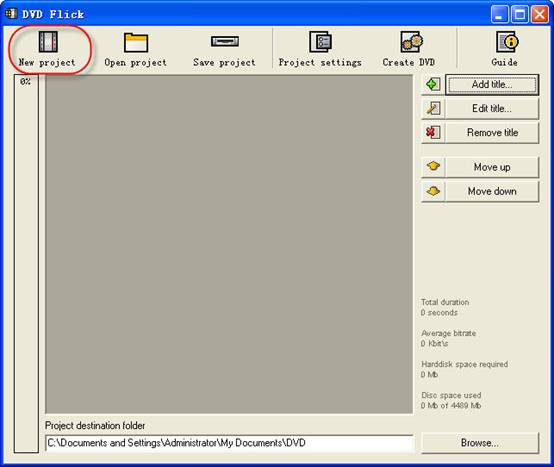554x467 pixels.
Task: Click the Move up text button
Action: point(492,167)
